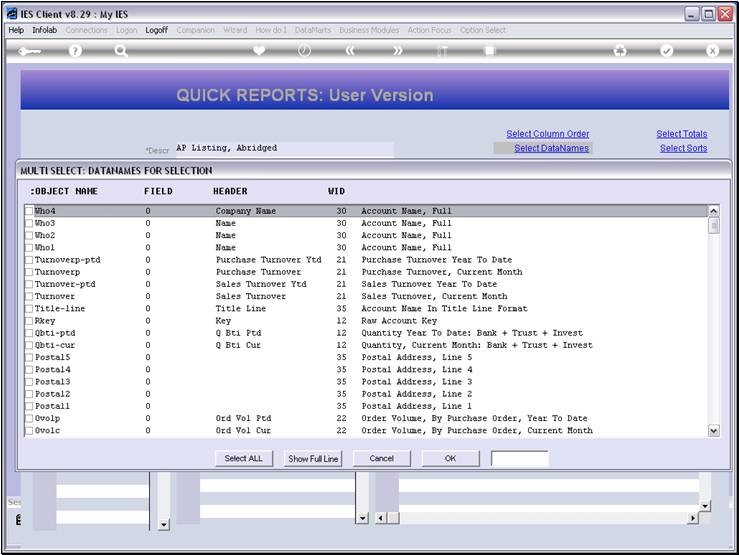Click the datanames list scrollbar thumb

714,226
